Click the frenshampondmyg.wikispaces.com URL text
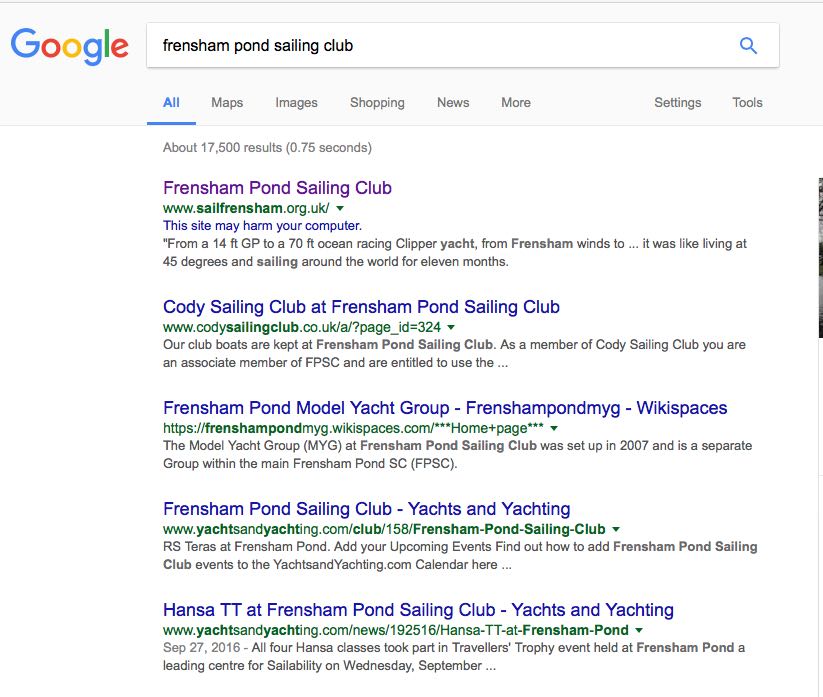Viewport: 823px width, 697px height. 353,428
